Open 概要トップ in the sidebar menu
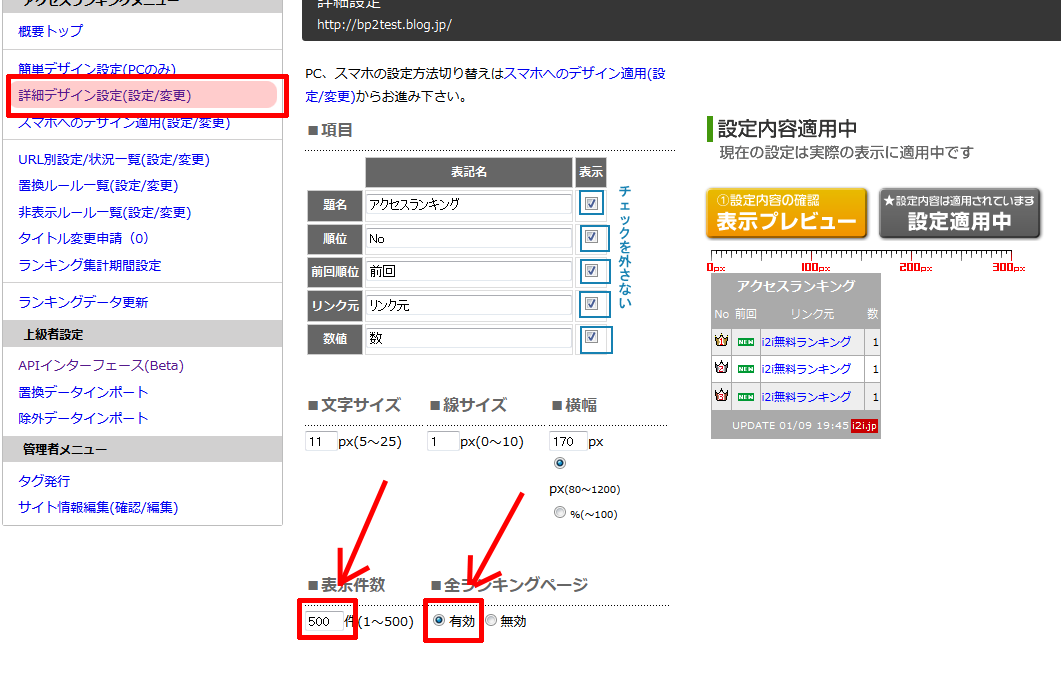The width and height of the screenshot is (1061, 699). click(x=50, y=31)
